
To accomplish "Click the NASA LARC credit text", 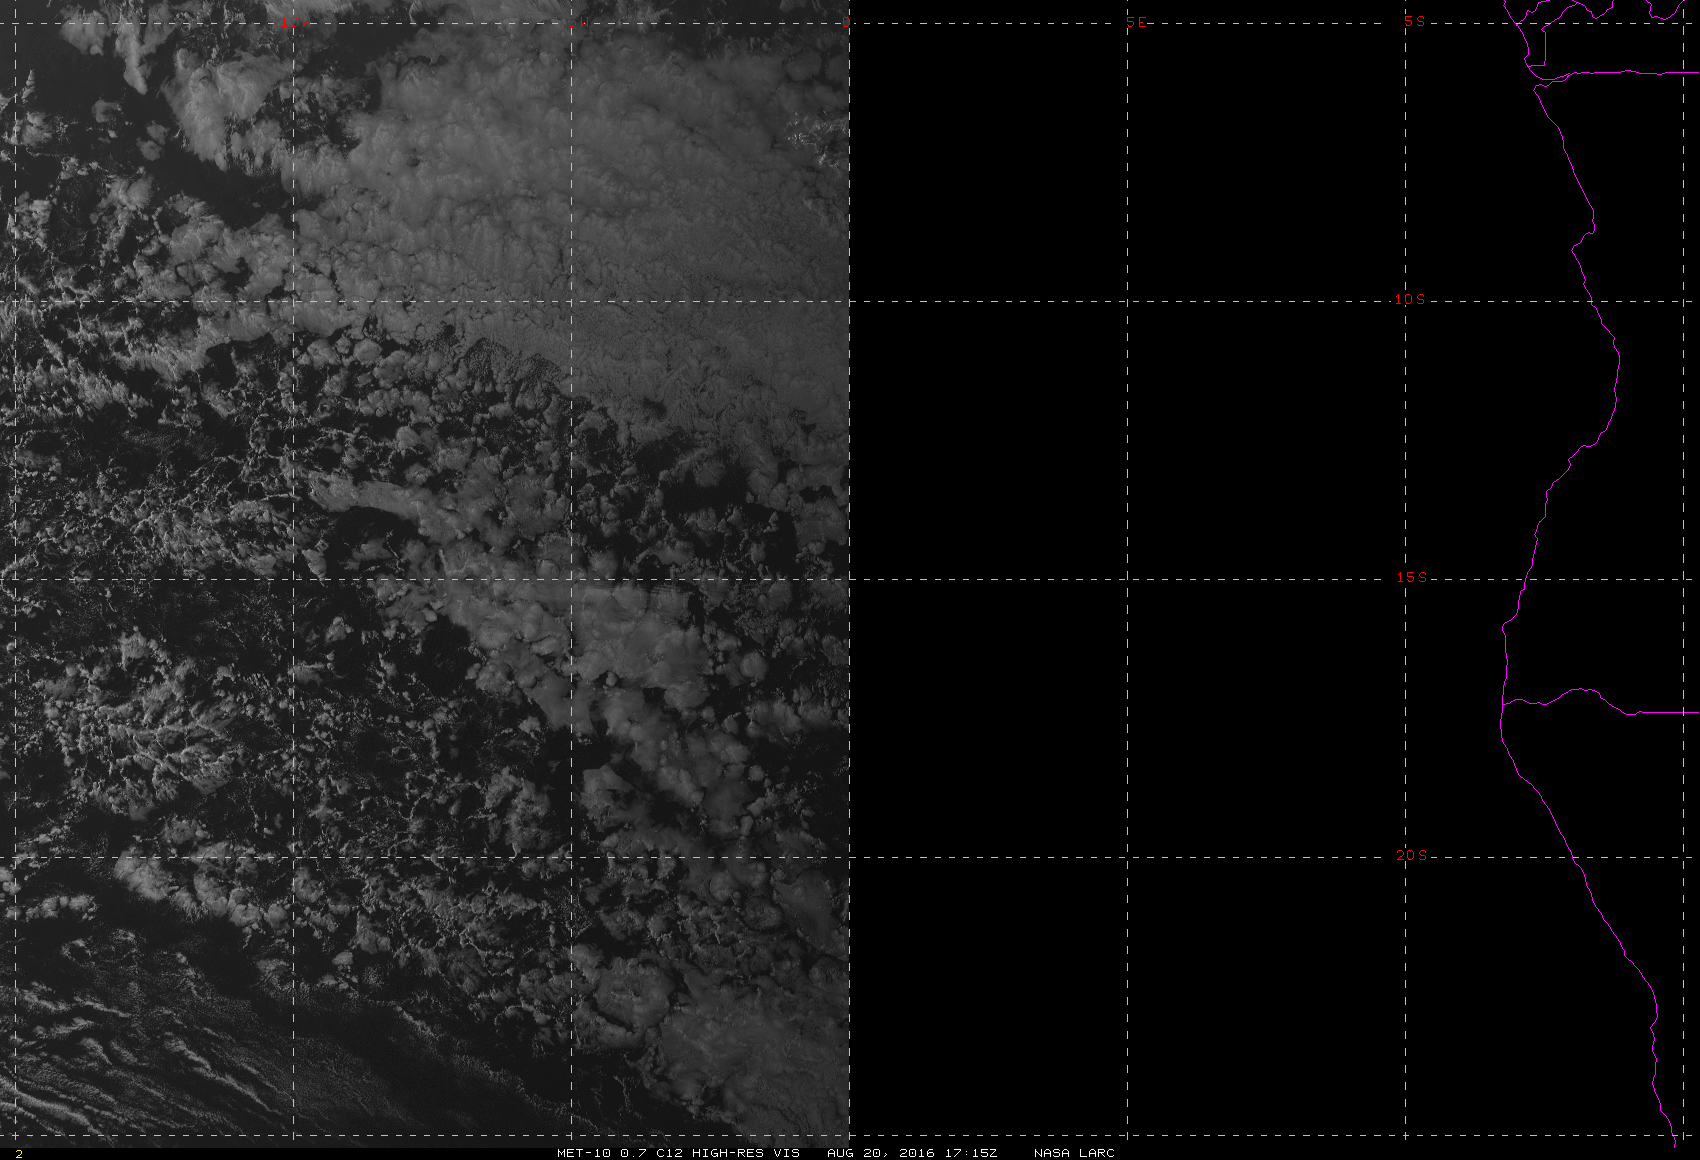I will point(1074,1153).
